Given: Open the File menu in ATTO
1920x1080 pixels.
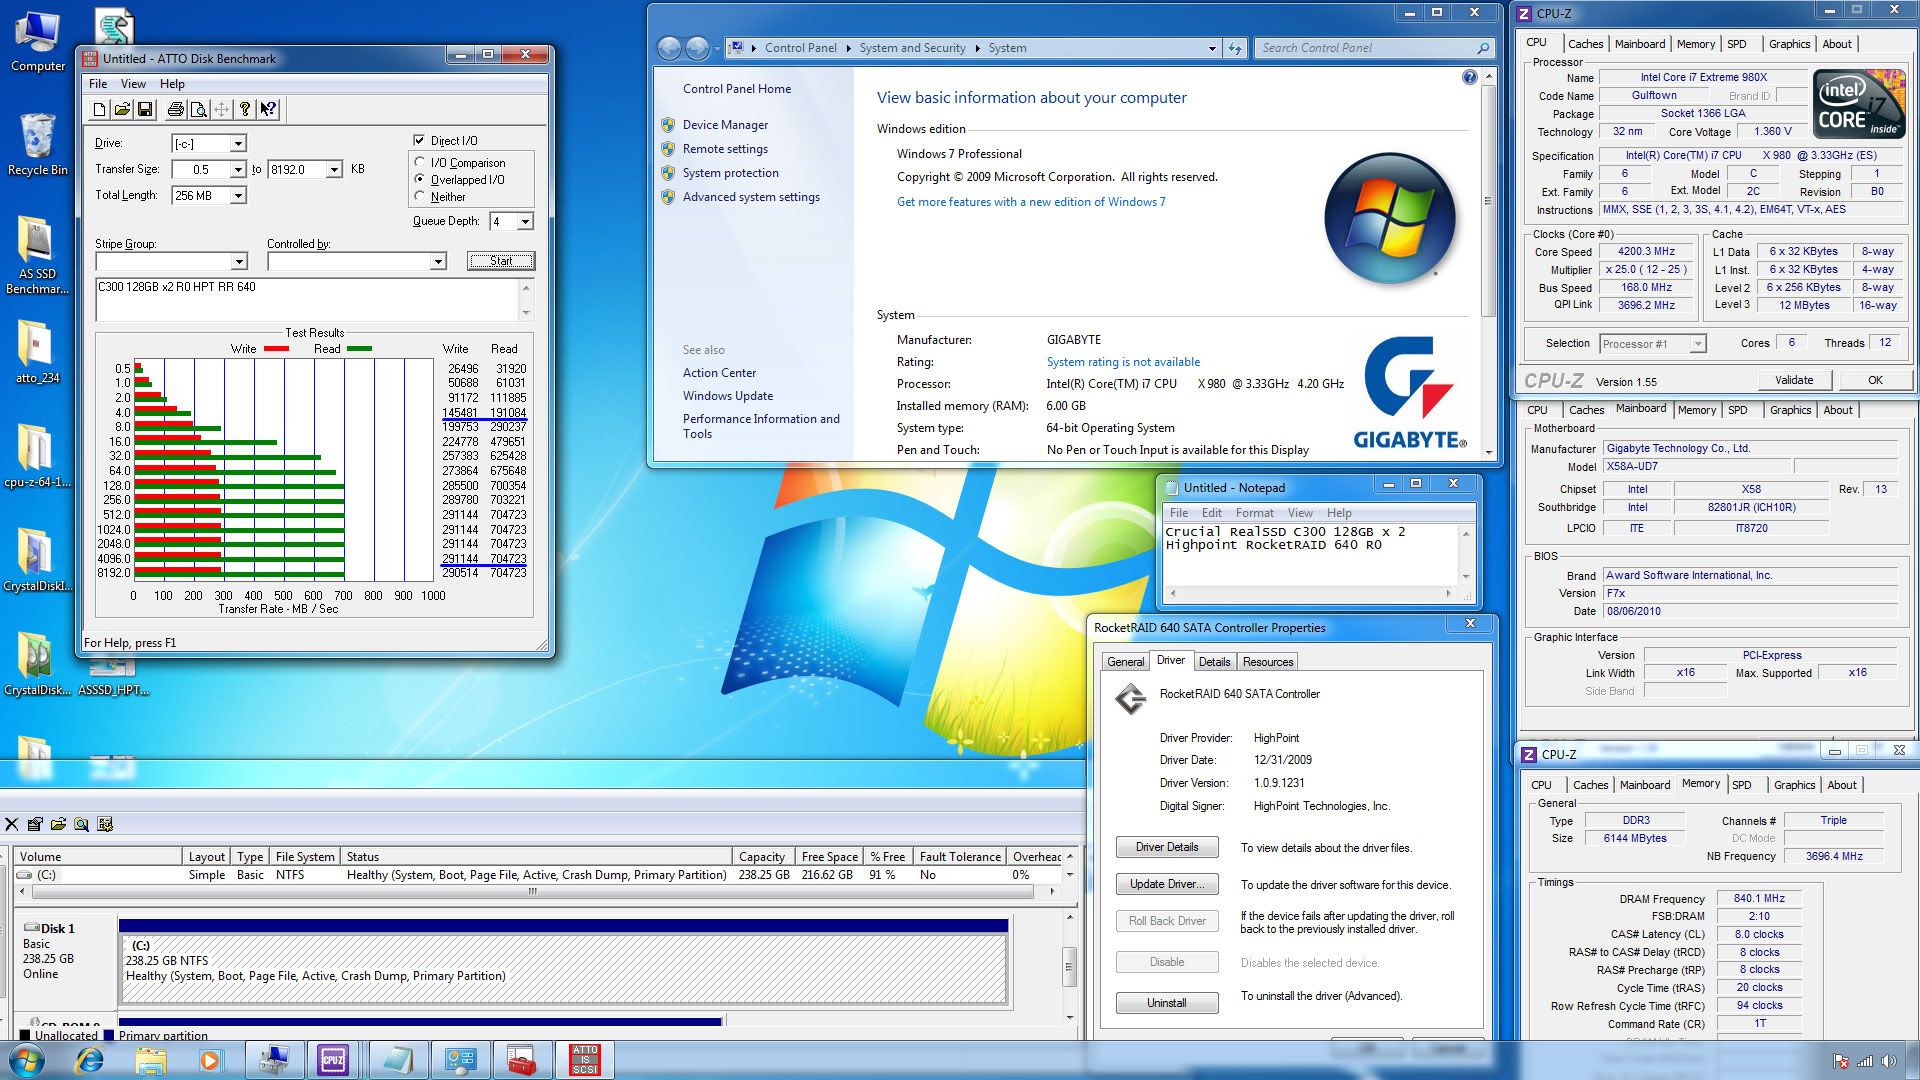Looking at the screenshot, I should coord(98,84).
